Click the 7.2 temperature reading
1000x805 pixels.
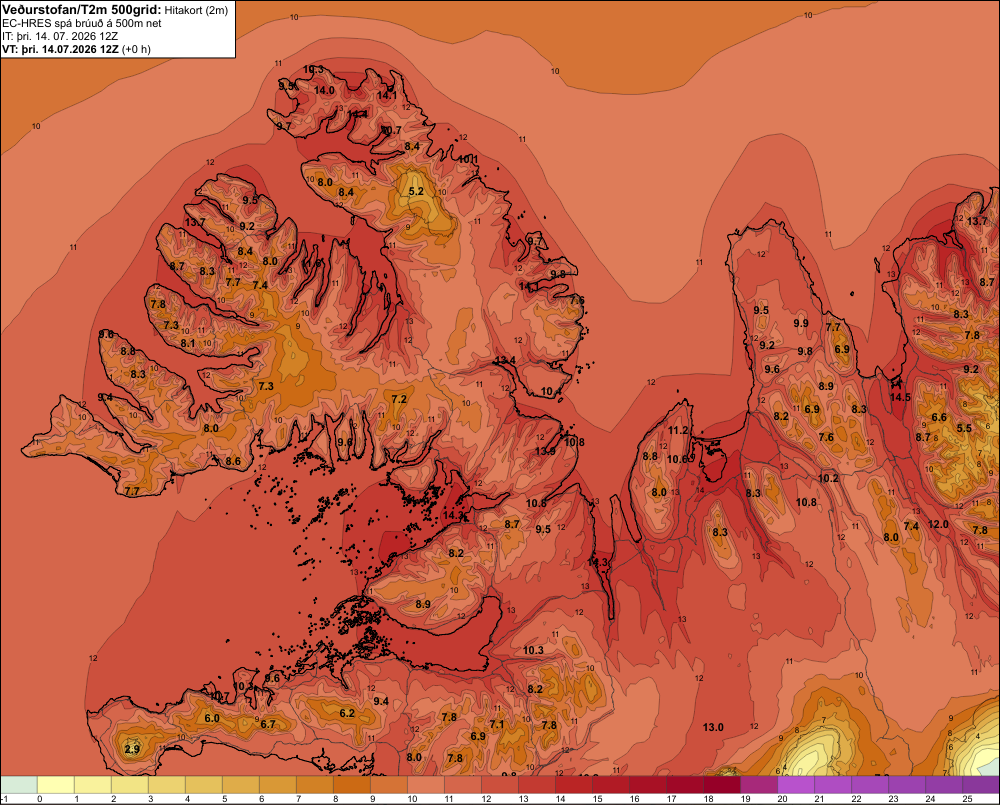399,399
